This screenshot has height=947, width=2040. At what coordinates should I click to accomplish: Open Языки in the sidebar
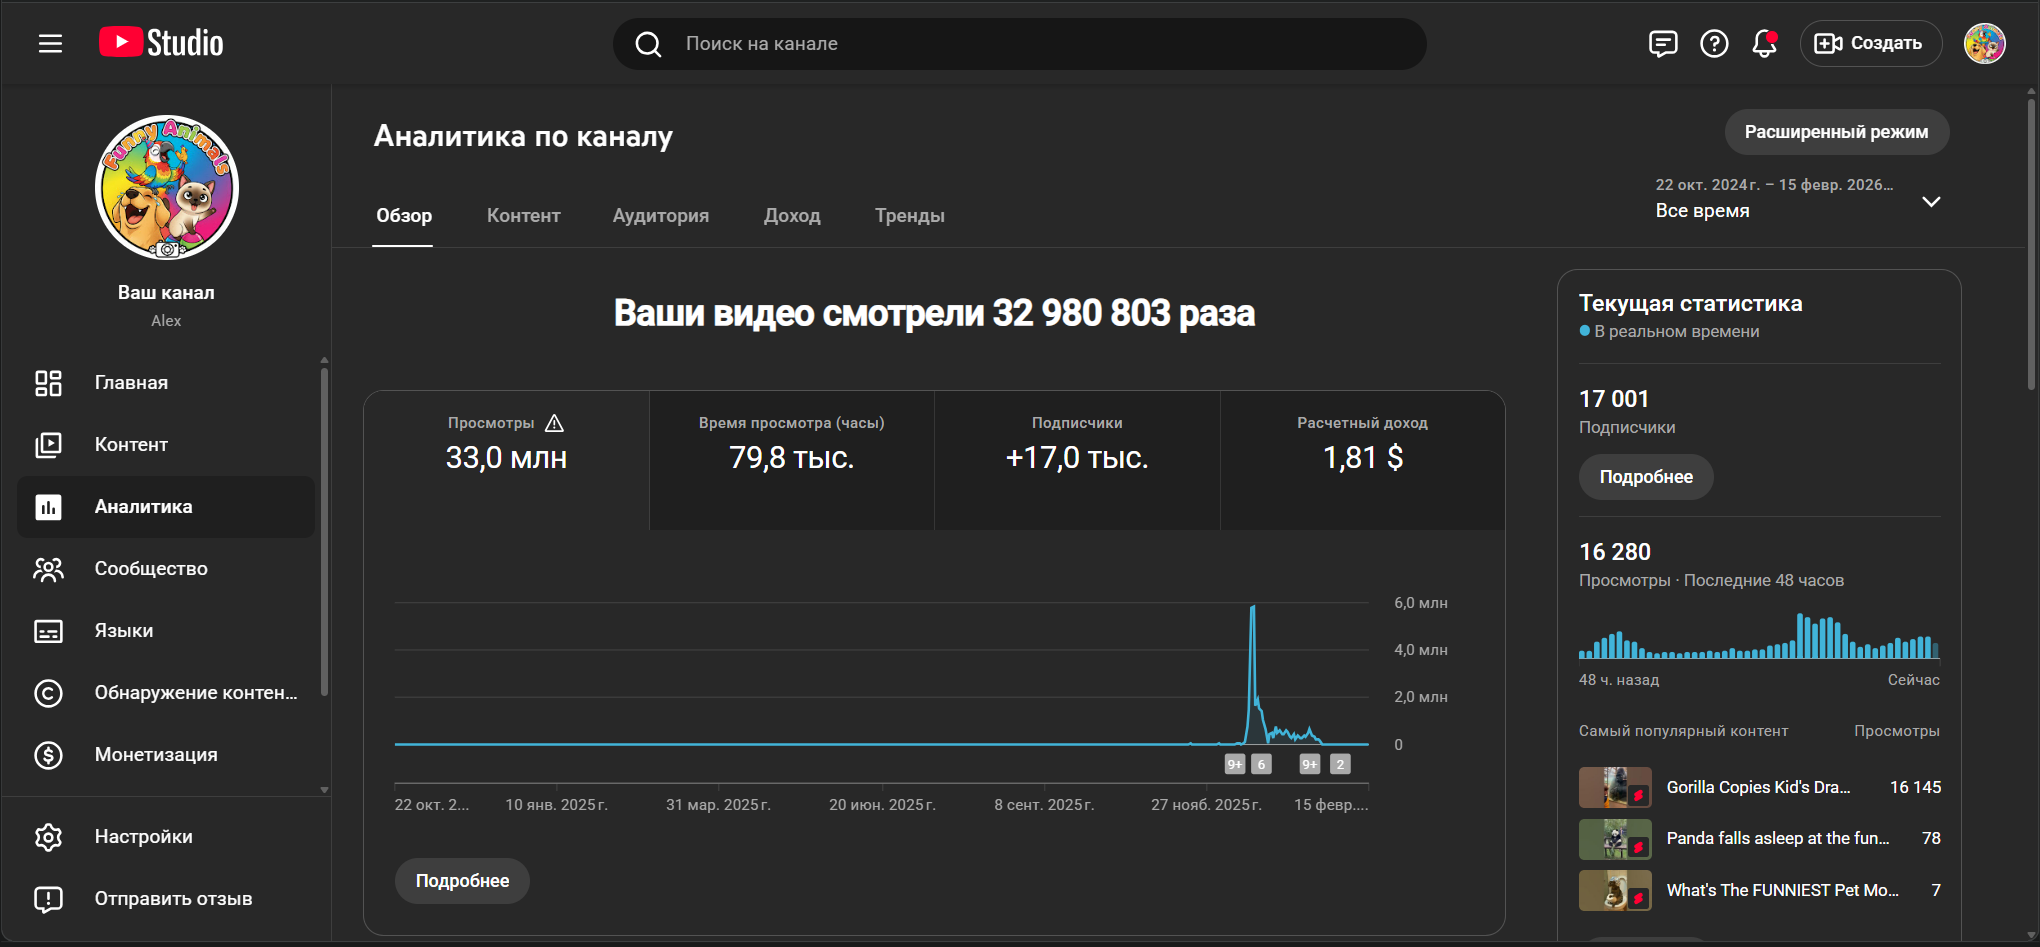pyautogui.click(x=166, y=631)
